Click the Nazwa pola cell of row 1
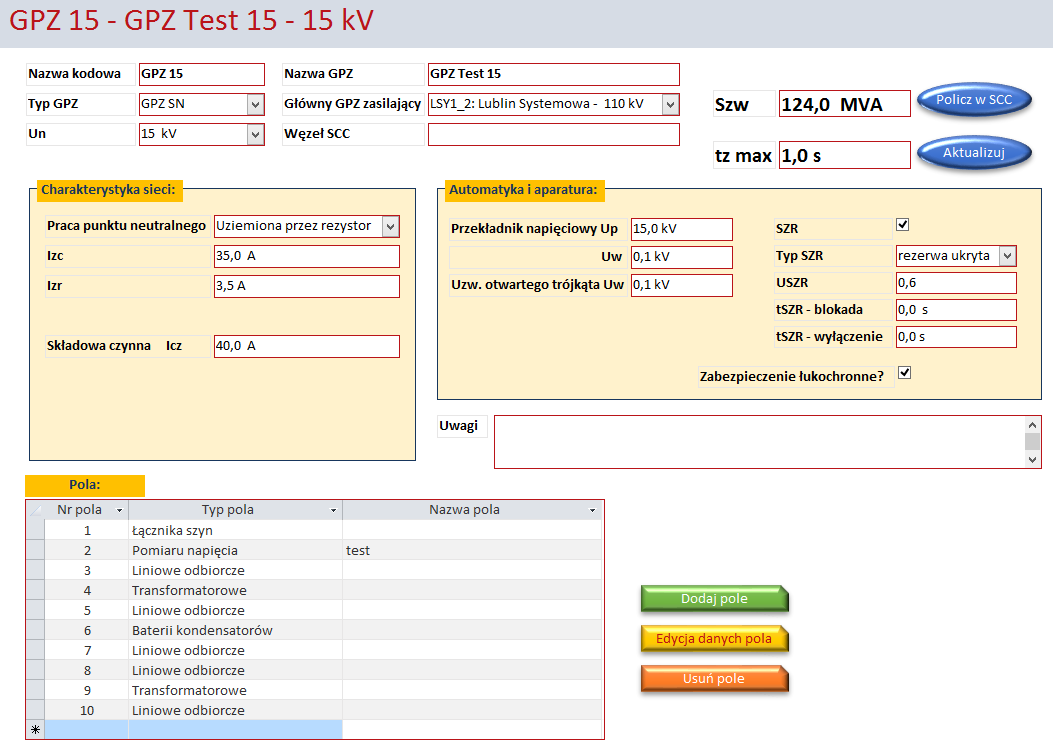 click(472, 530)
